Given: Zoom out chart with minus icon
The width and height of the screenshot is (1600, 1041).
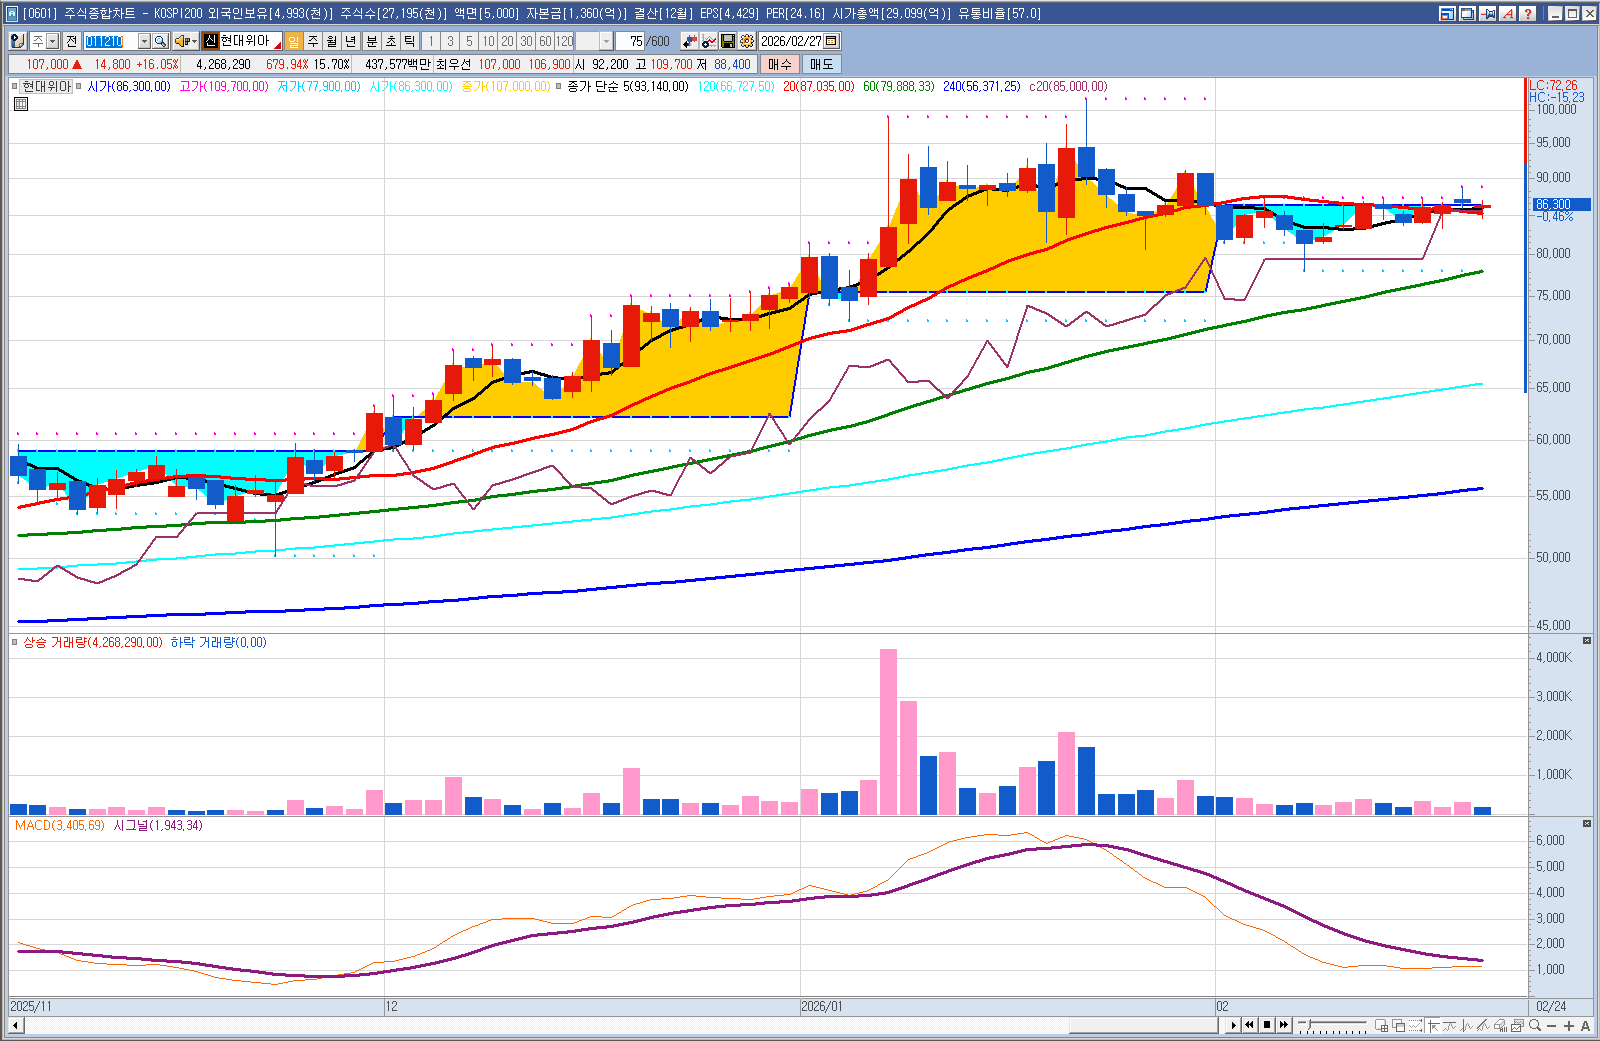Looking at the screenshot, I should click(1551, 1025).
